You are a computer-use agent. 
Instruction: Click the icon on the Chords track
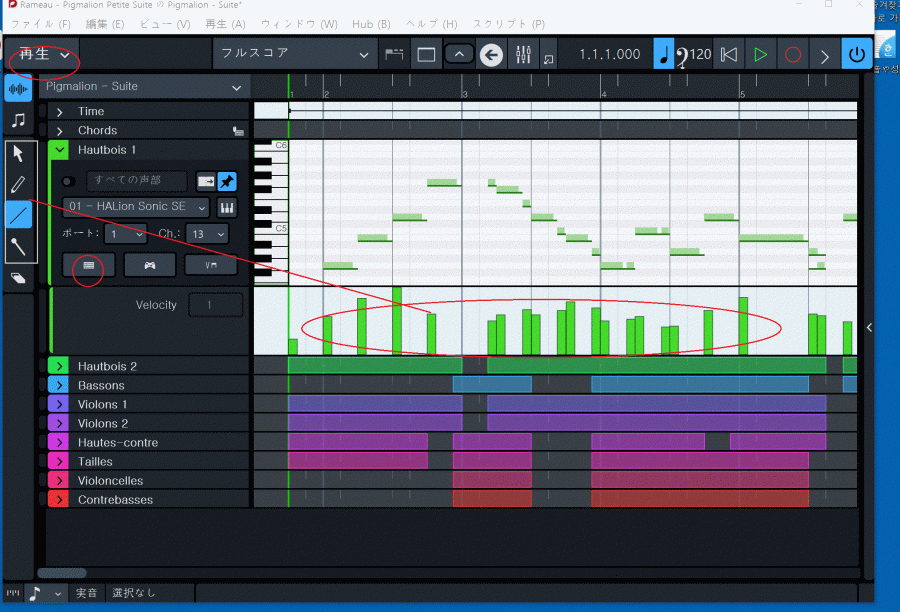238,131
